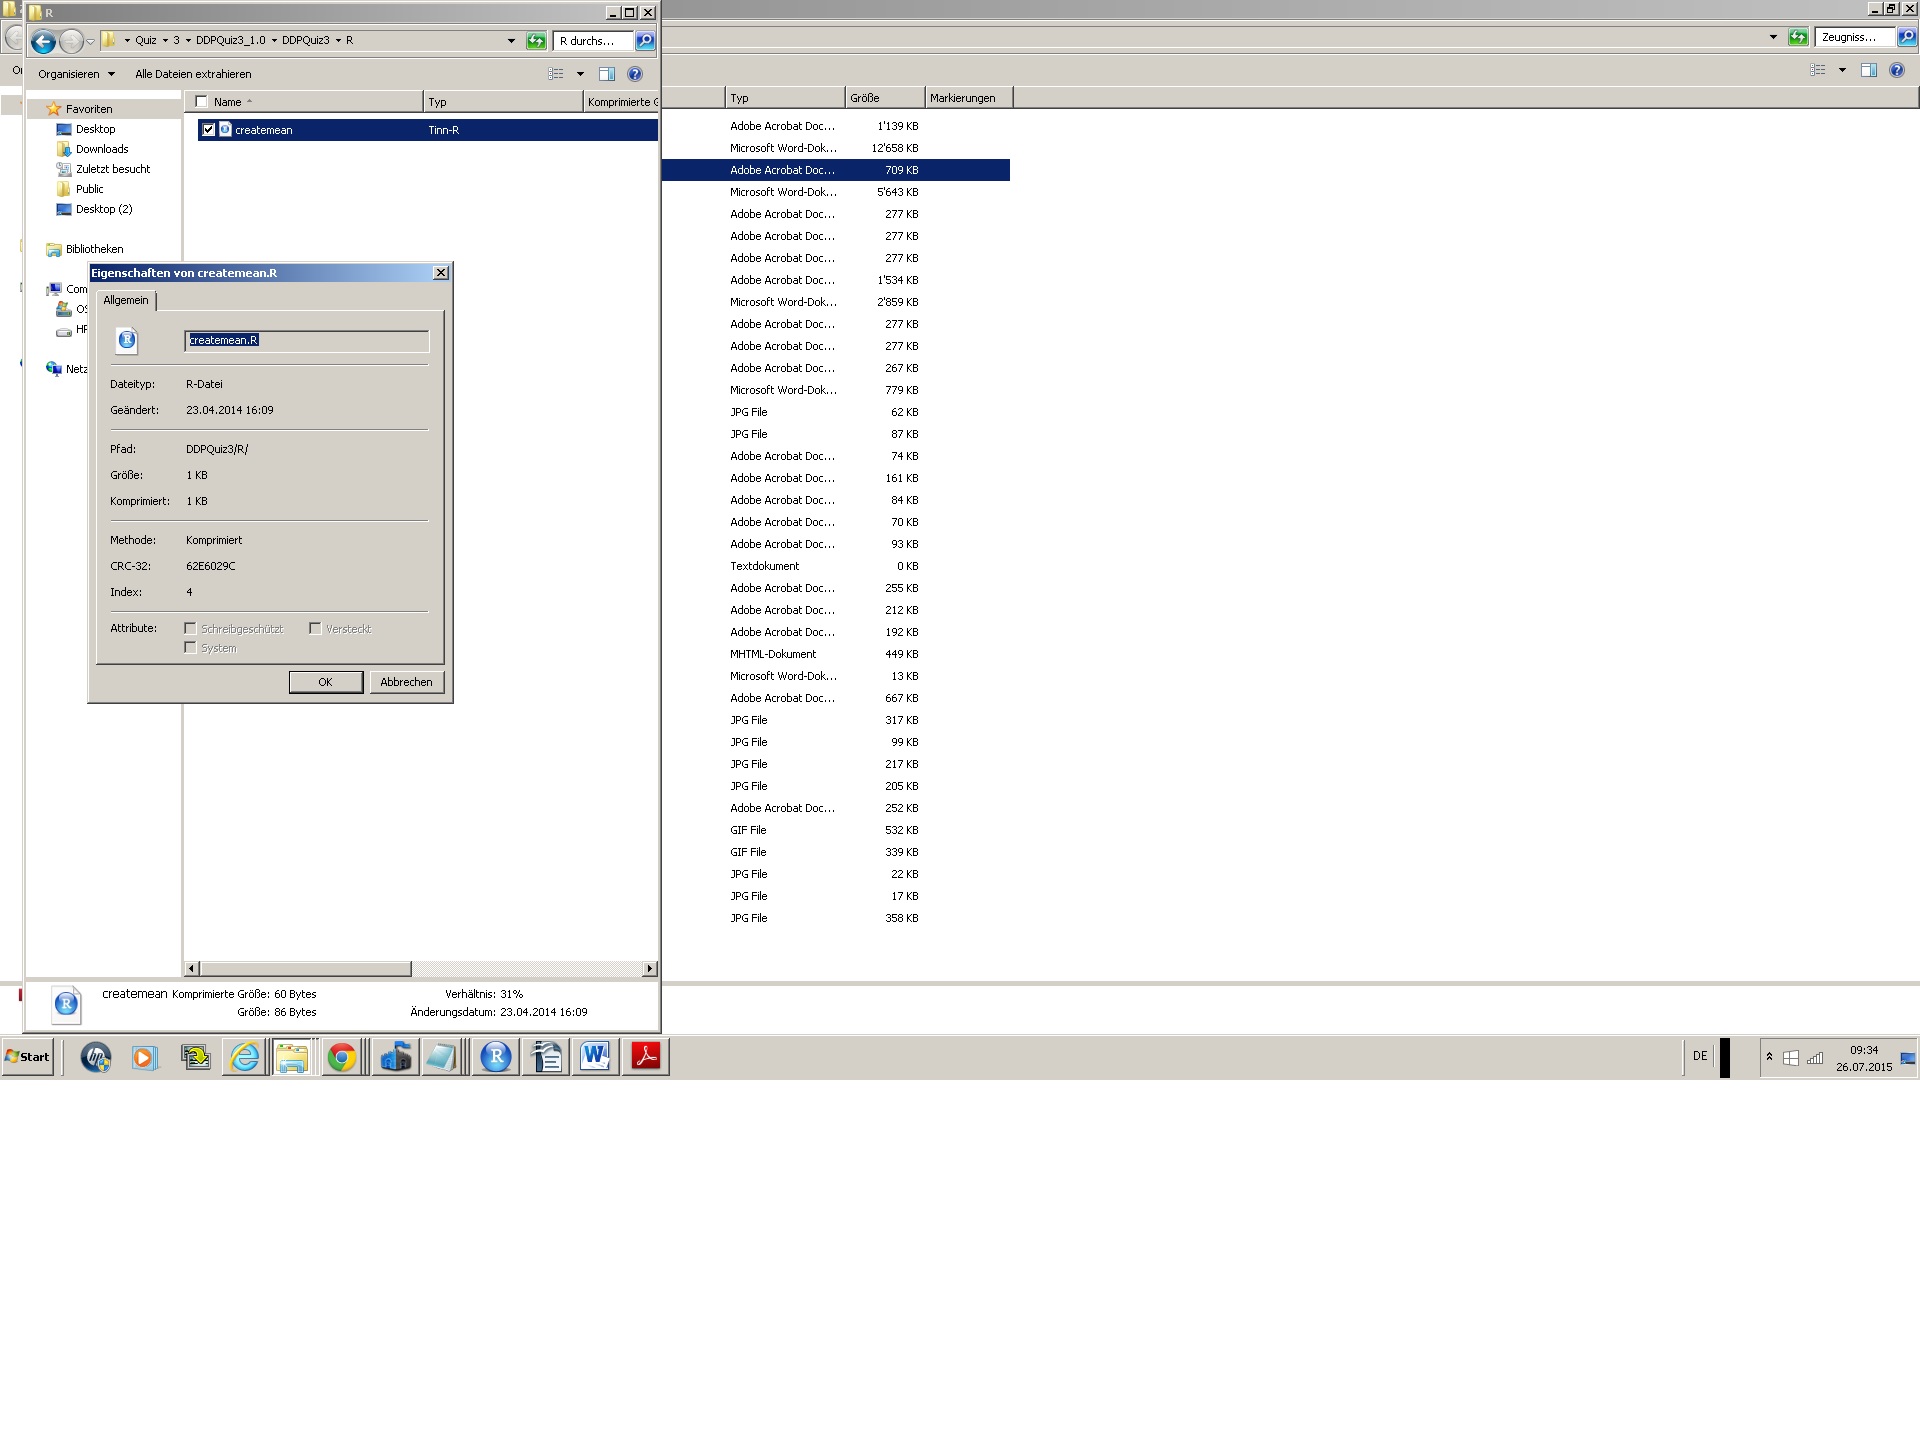The height and width of the screenshot is (1434, 1920).
Task: Open Google Chrome from taskbar
Action: [x=342, y=1057]
